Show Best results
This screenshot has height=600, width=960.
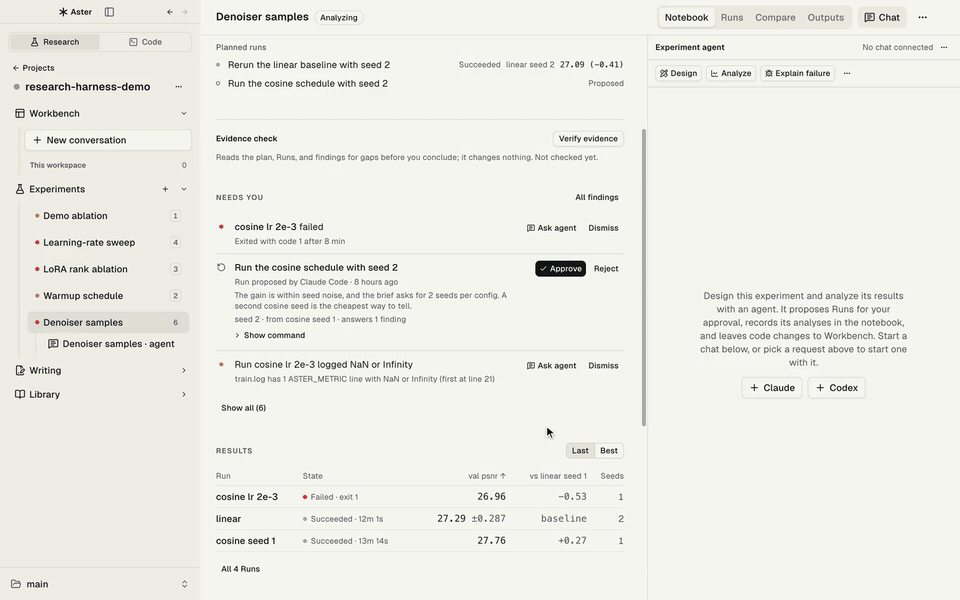[609, 451]
